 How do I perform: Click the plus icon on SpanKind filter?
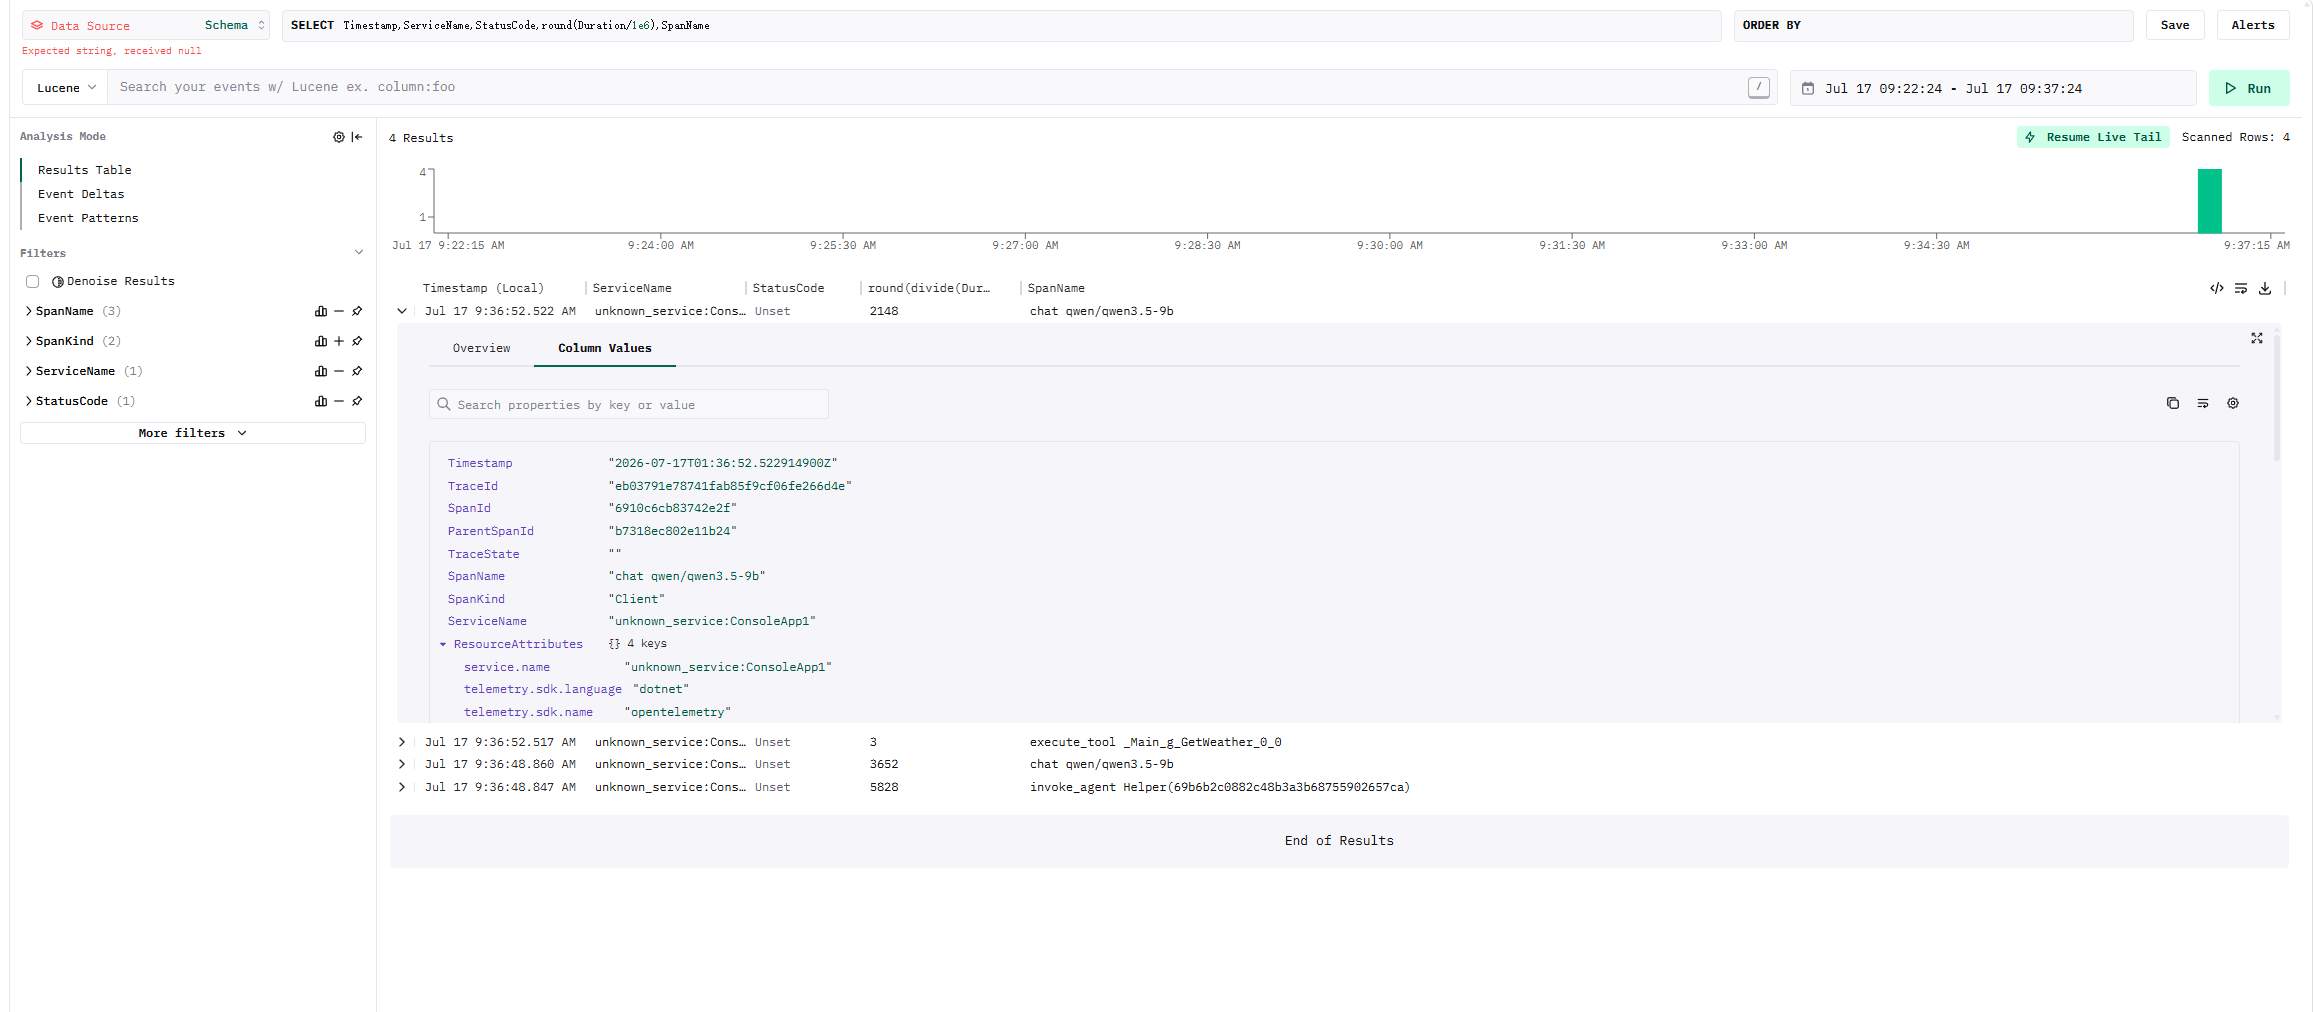point(339,342)
